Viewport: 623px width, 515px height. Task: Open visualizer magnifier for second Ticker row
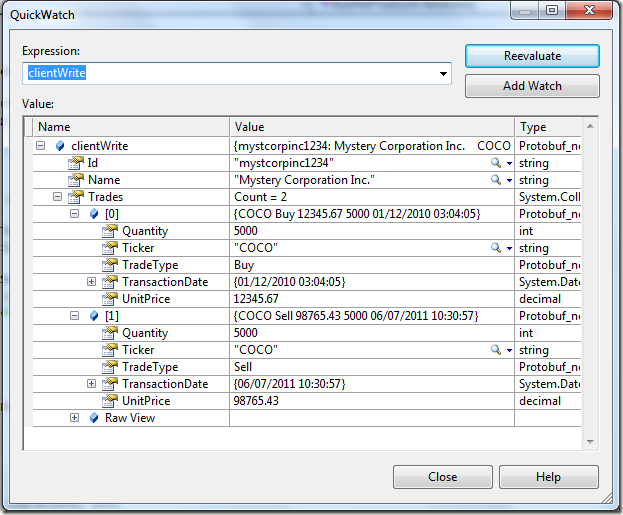click(x=495, y=350)
